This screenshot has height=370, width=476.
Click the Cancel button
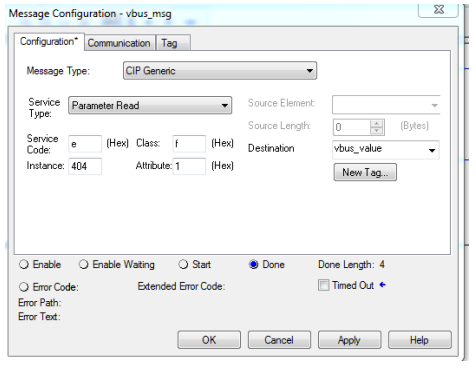click(x=279, y=340)
